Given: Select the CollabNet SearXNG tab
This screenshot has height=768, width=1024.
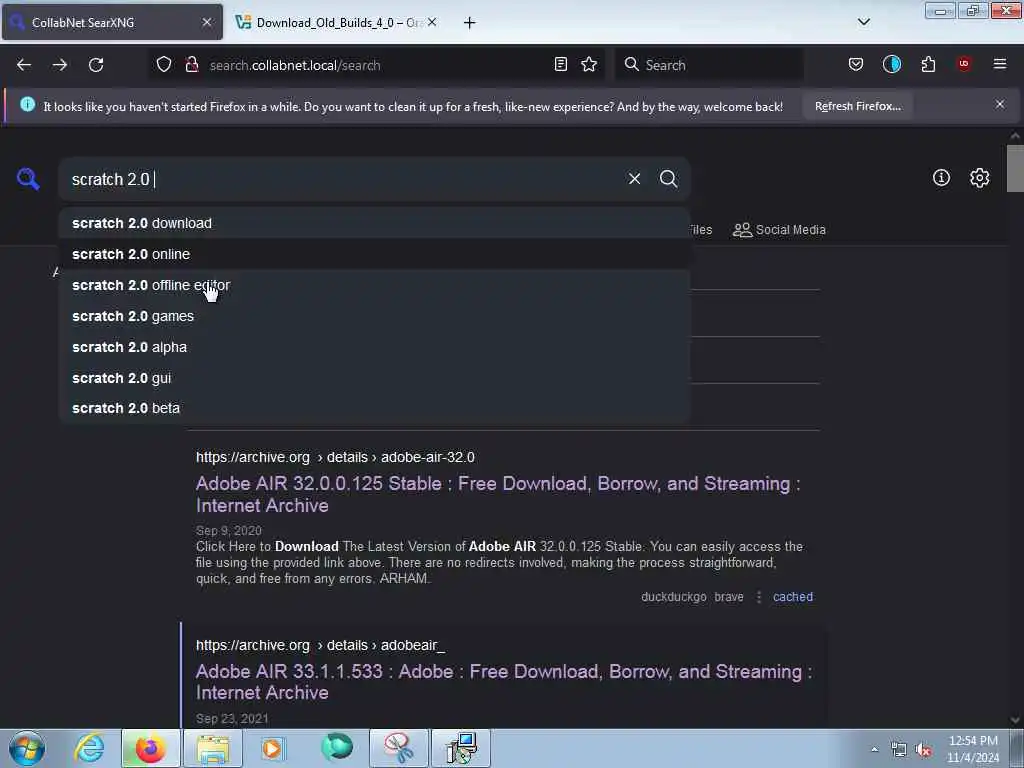Looking at the screenshot, I should coord(112,23).
